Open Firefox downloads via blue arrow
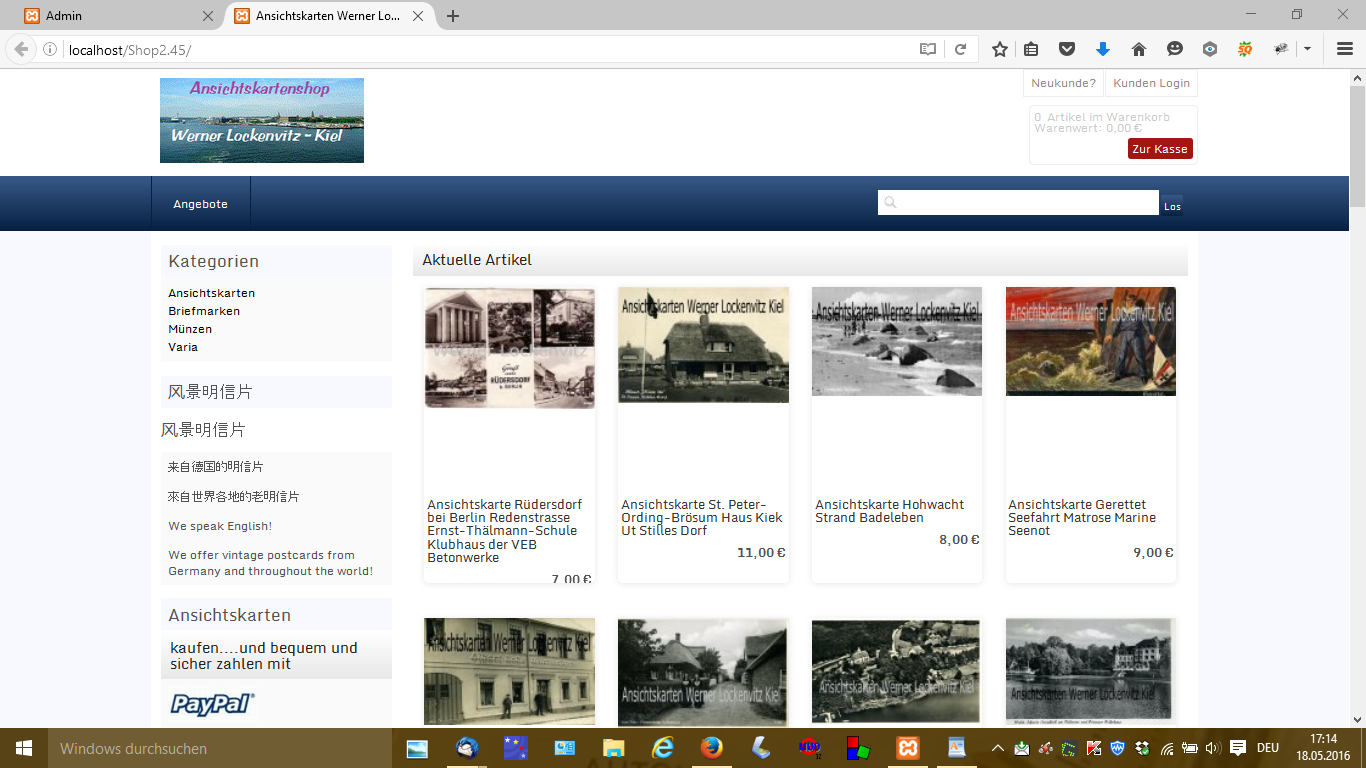 point(1103,49)
